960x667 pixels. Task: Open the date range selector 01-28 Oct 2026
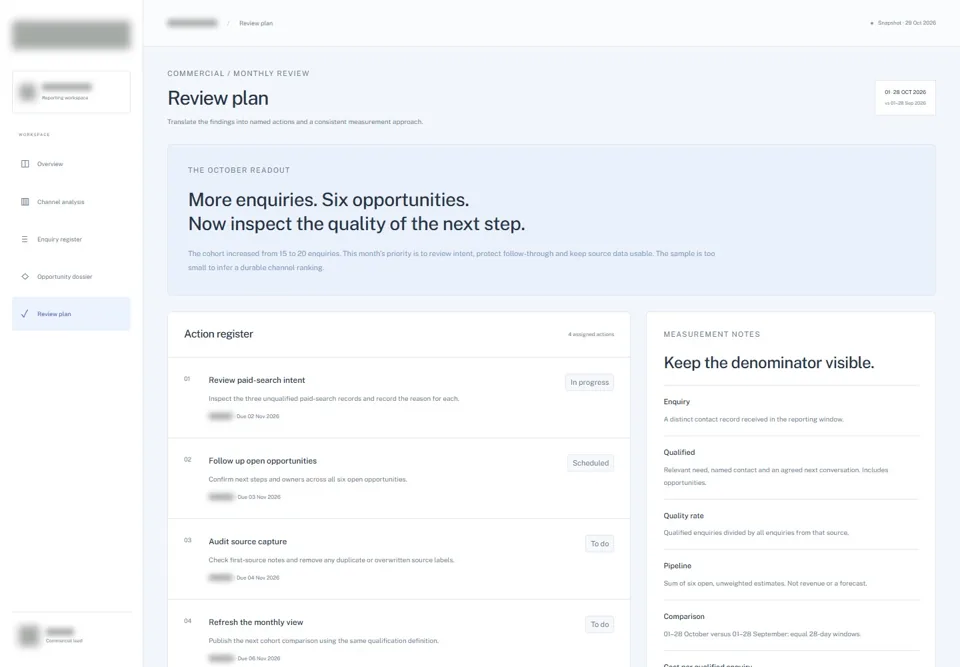click(x=905, y=97)
